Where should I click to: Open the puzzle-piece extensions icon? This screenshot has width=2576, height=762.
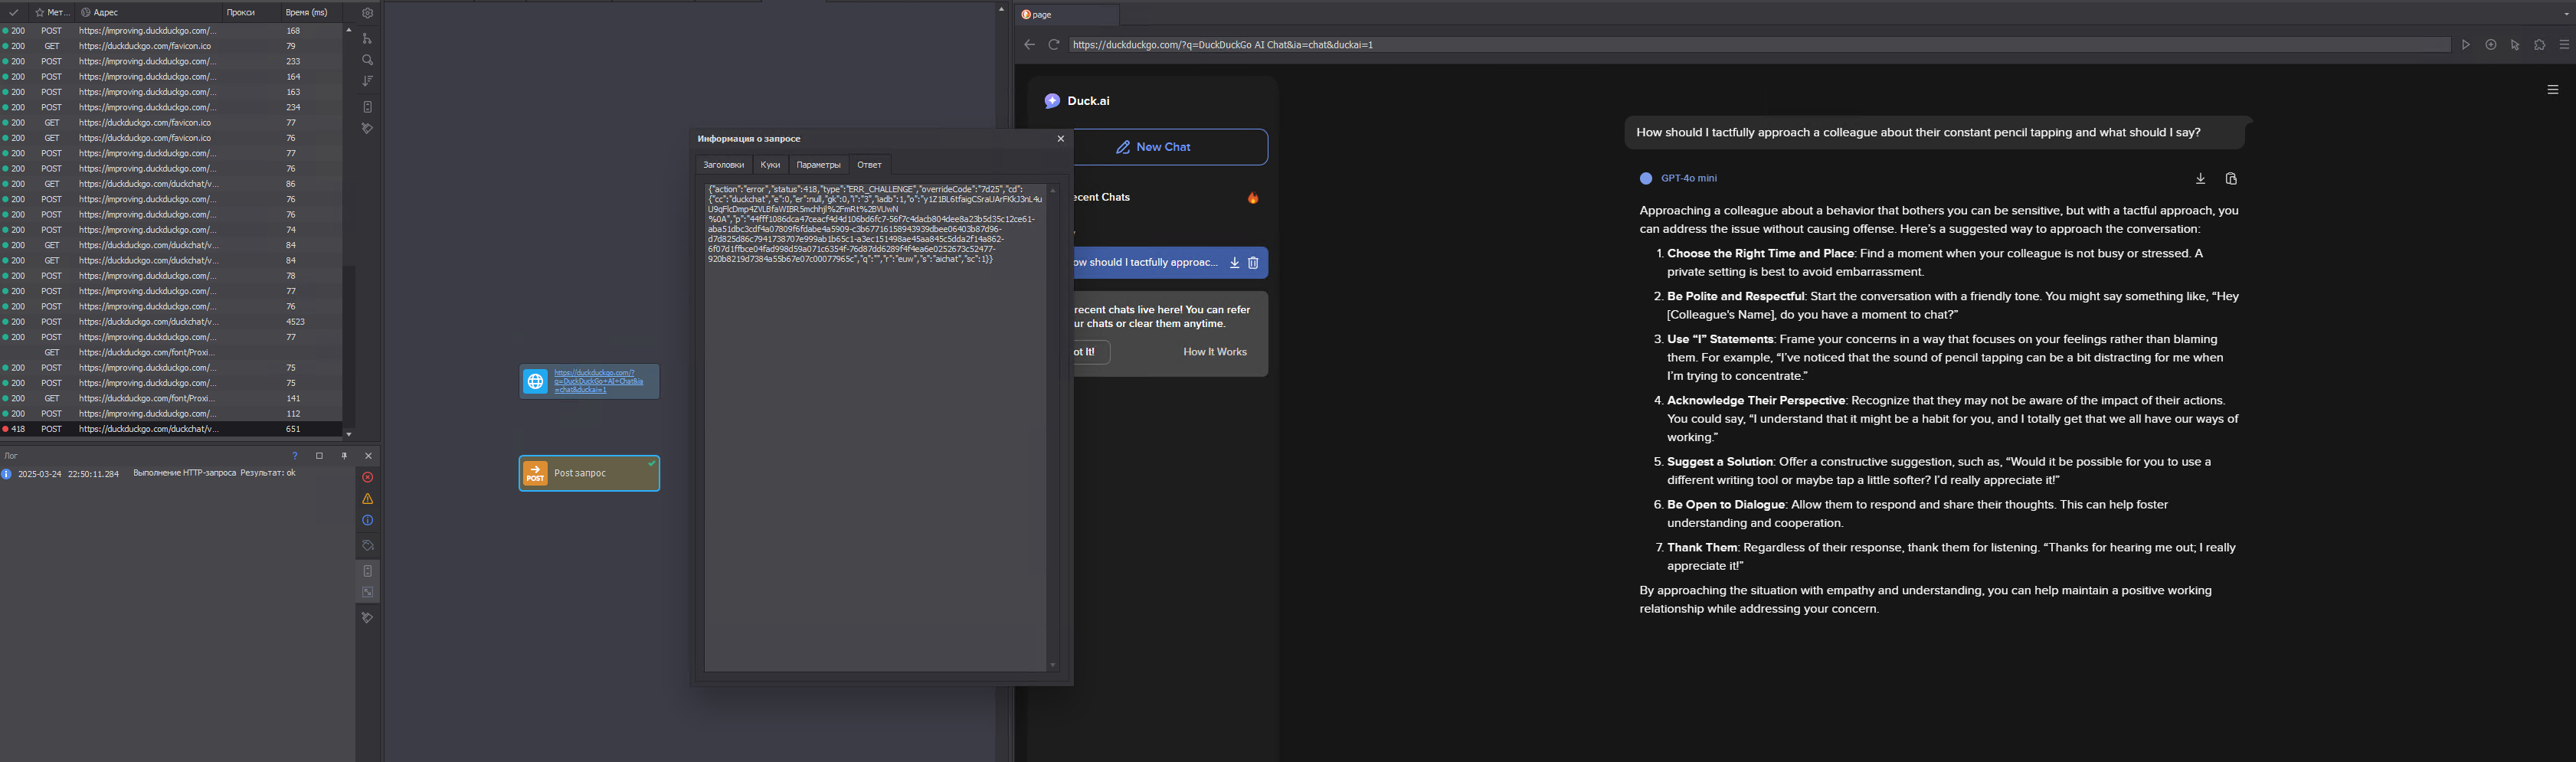2539,45
